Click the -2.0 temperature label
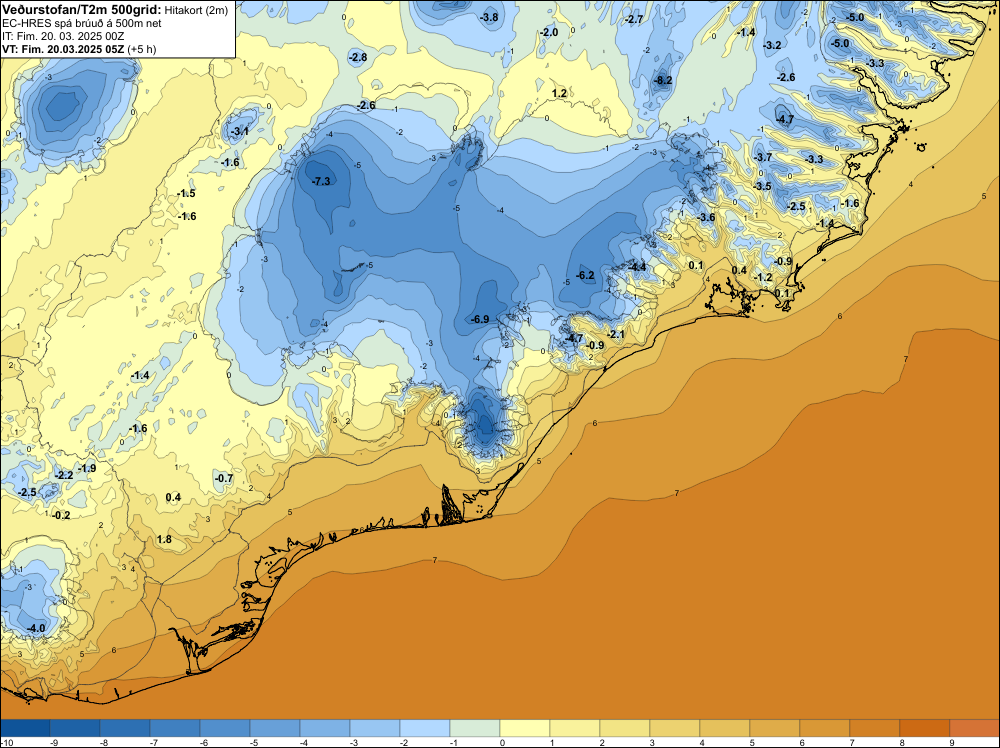1000x748 pixels. tap(548, 32)
